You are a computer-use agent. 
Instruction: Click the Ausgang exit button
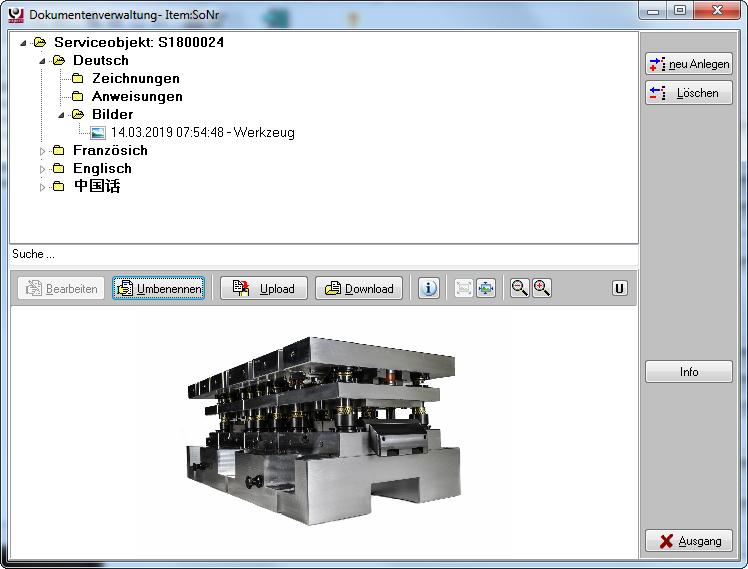689,541
